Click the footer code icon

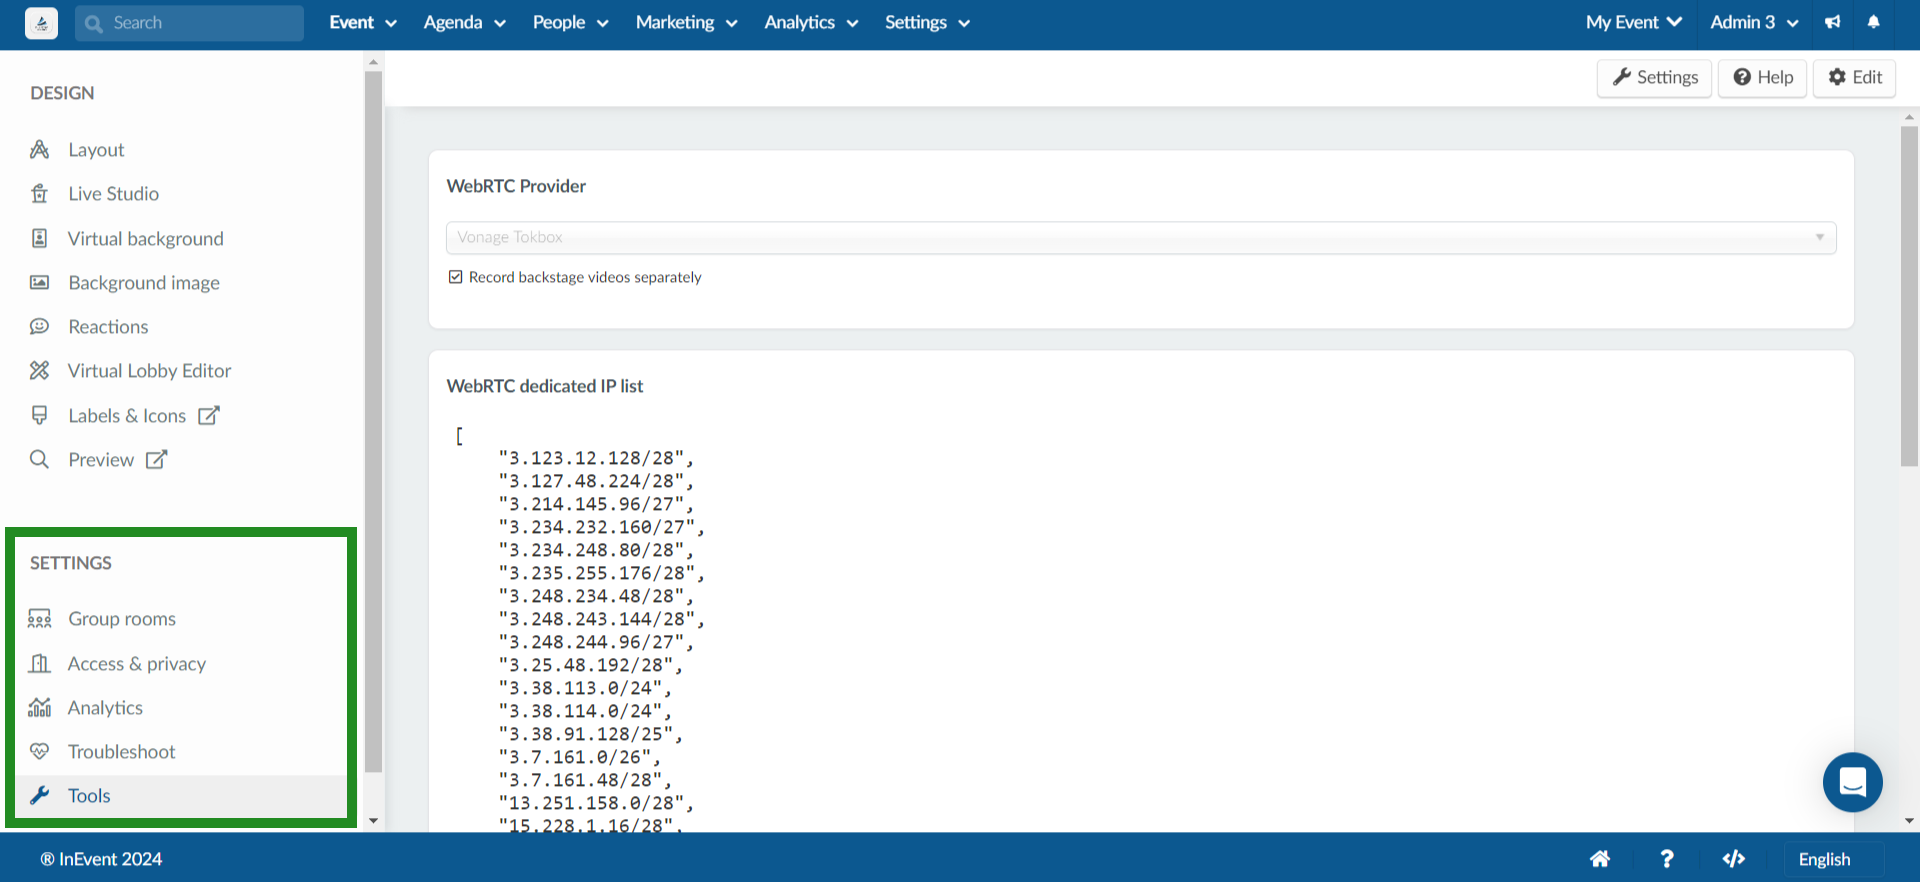pyautogui.click(x=1734, y=859)
